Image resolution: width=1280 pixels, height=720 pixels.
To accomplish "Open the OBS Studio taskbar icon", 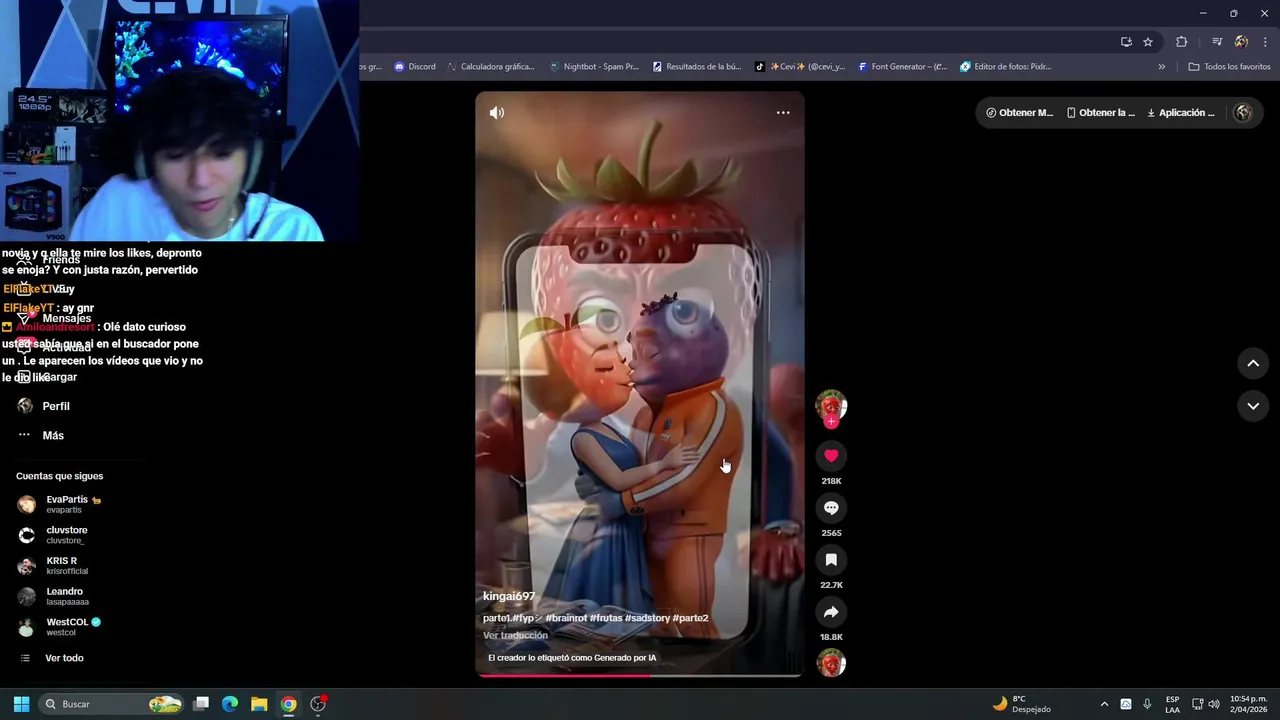I will click(318, 704).
